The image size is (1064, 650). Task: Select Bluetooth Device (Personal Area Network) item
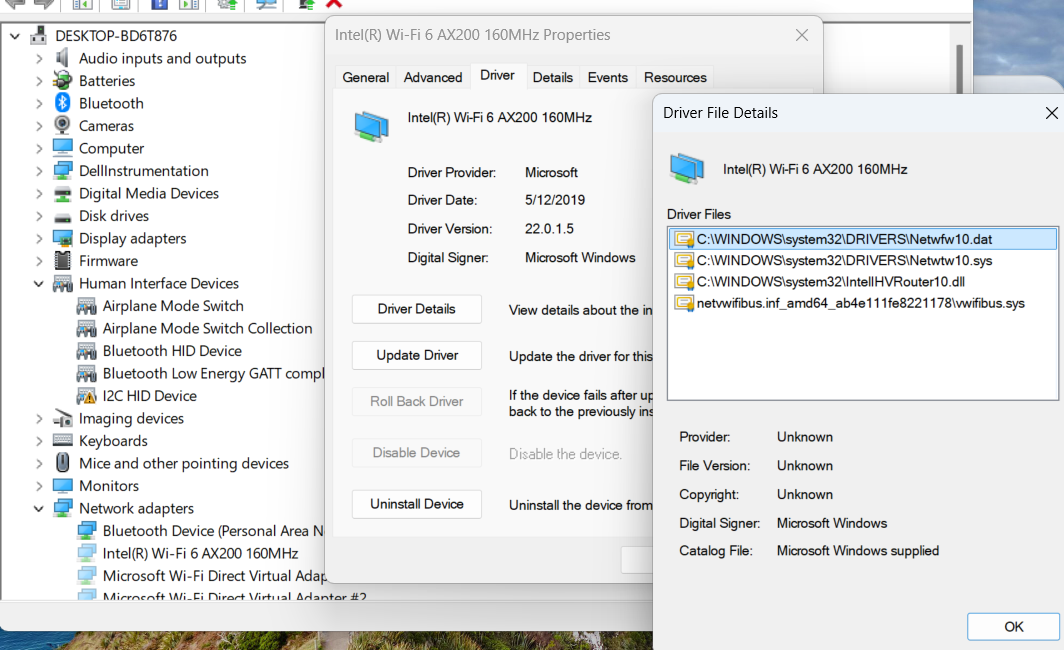click(x=213, y=531)
